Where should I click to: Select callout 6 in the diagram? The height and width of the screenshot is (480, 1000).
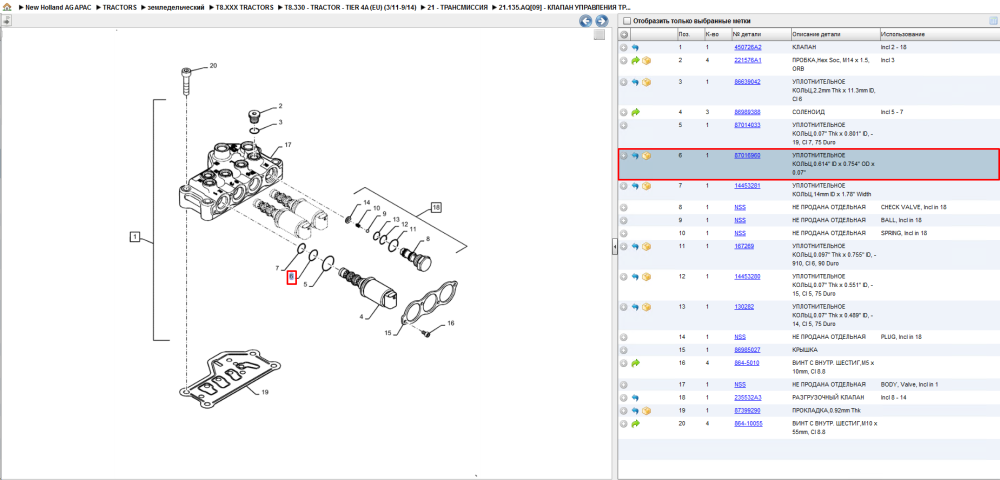[x=291, y=277]
